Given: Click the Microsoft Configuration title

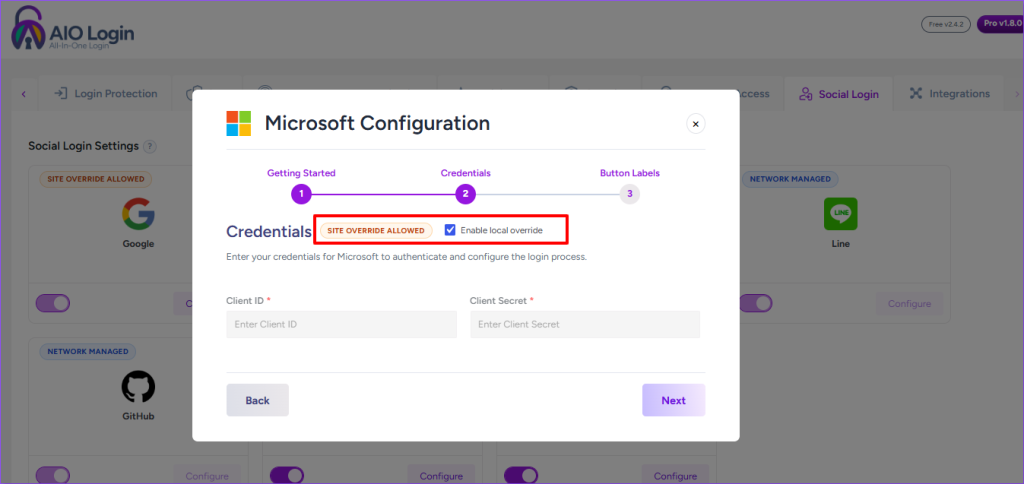Looking at the screenshot, I should pyautogui.click(x=377, y=123).
